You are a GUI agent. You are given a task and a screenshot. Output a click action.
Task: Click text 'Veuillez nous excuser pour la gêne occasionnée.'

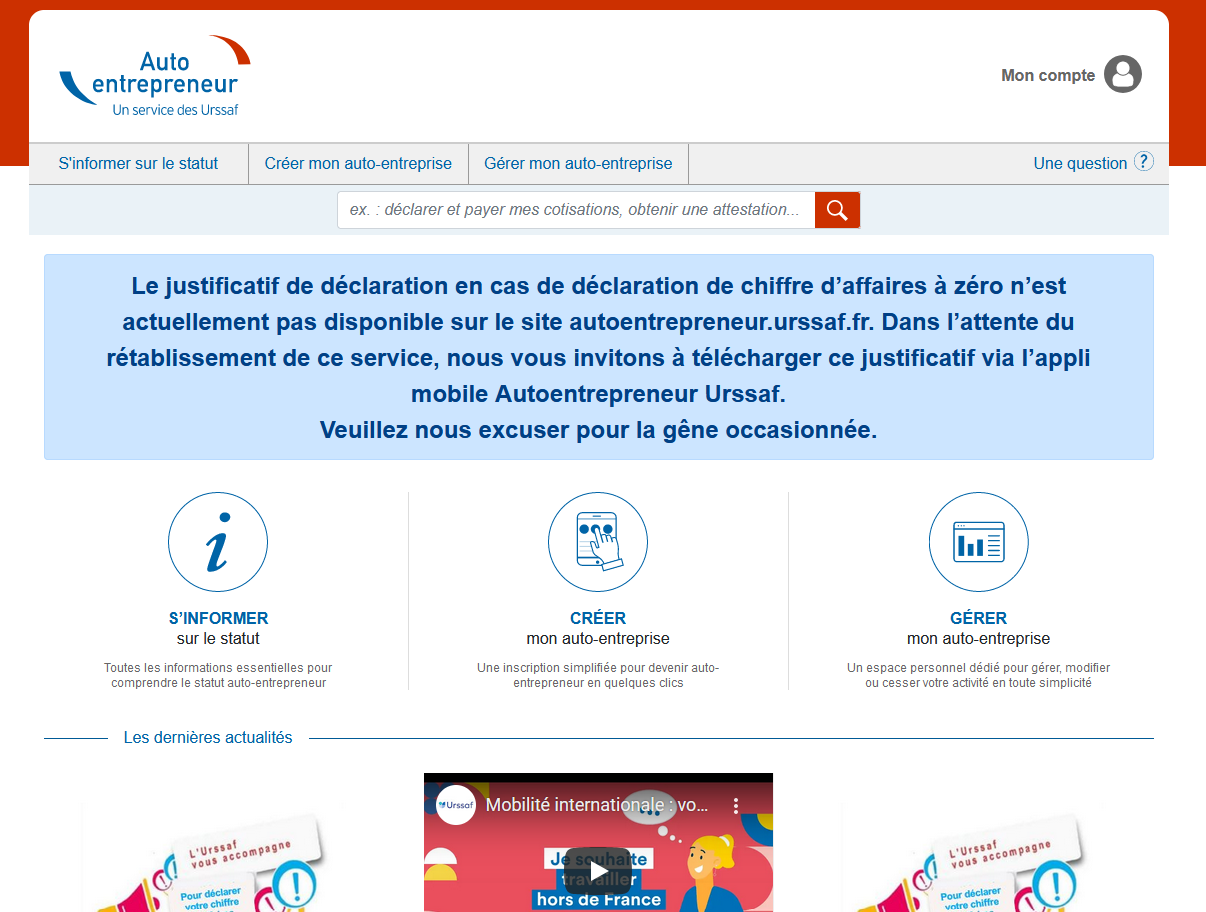[x=598, y=430]
